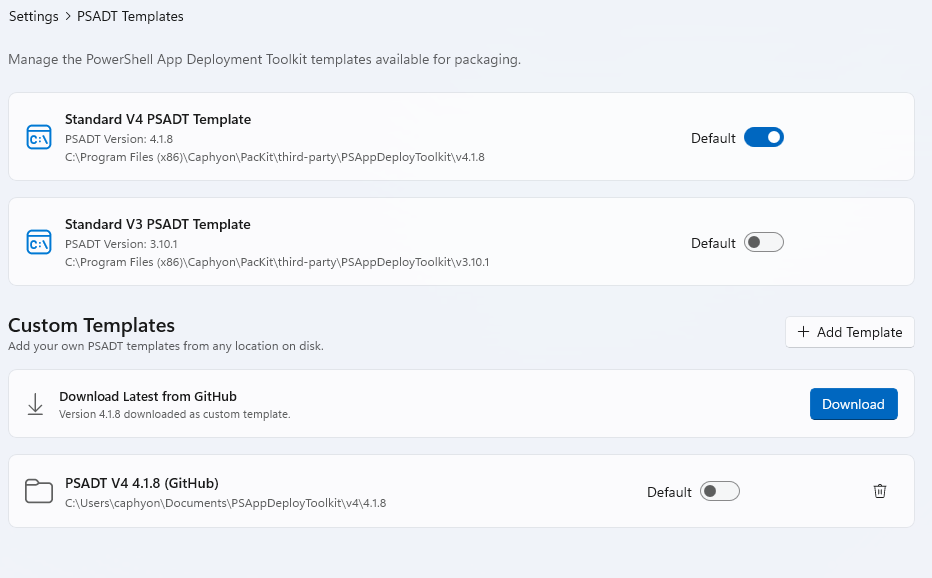Image resolution: width=932 pixels, height=578 pixels.
Task: Click the Download Latest from GitHub label
Action: [x=148, y=396]
